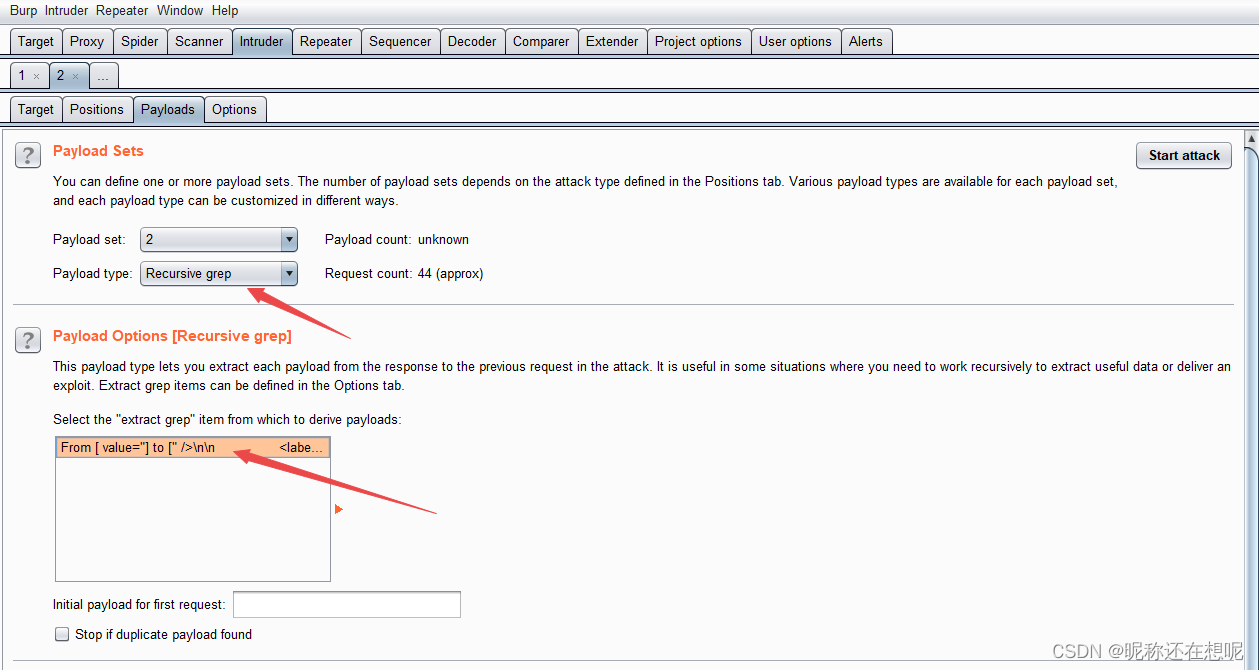
Task: Open the Payload set dropdown
Action: pyautogui.click(x=219, y=239)
